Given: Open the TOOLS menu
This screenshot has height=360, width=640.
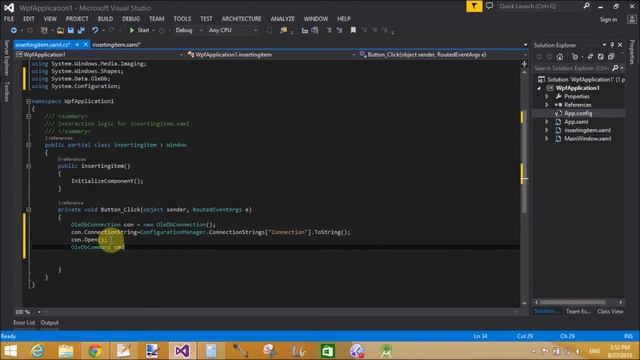Looking at the screenshot, I should (x=182, y=19).
